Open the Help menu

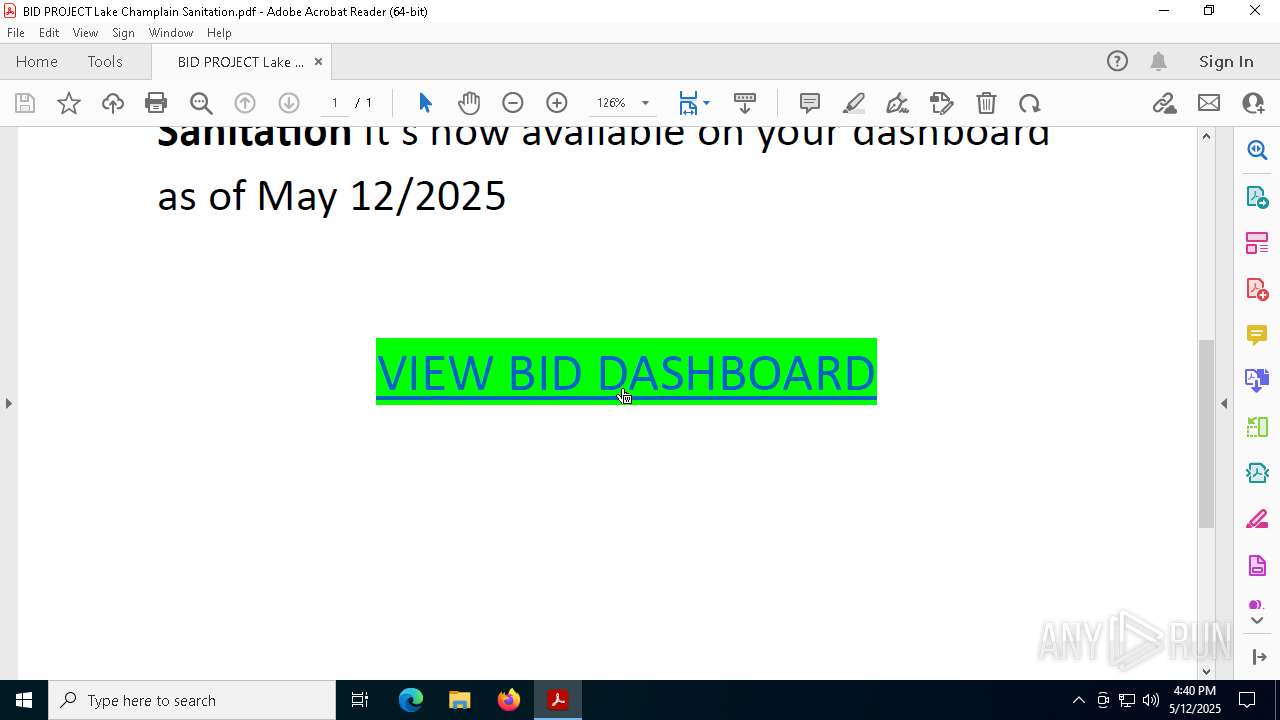coord(219,33)
